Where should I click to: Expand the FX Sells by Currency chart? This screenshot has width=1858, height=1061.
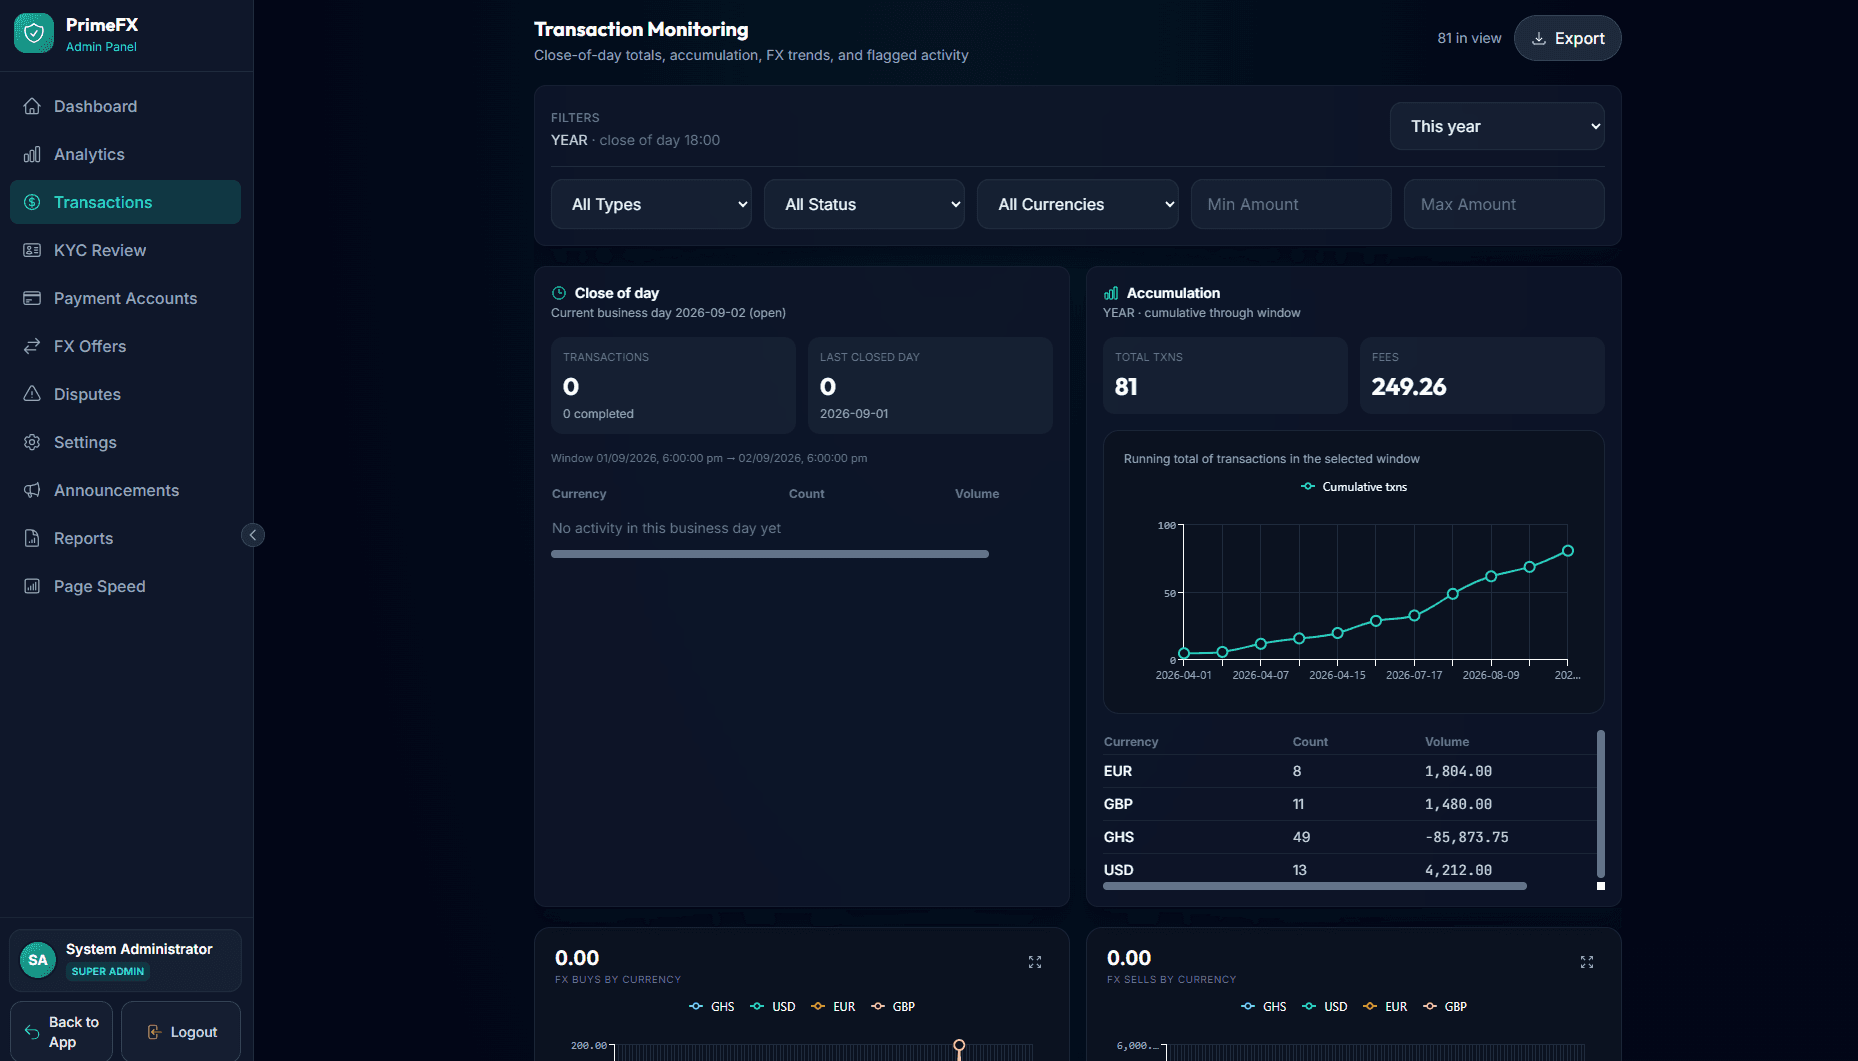[1587, 962]
